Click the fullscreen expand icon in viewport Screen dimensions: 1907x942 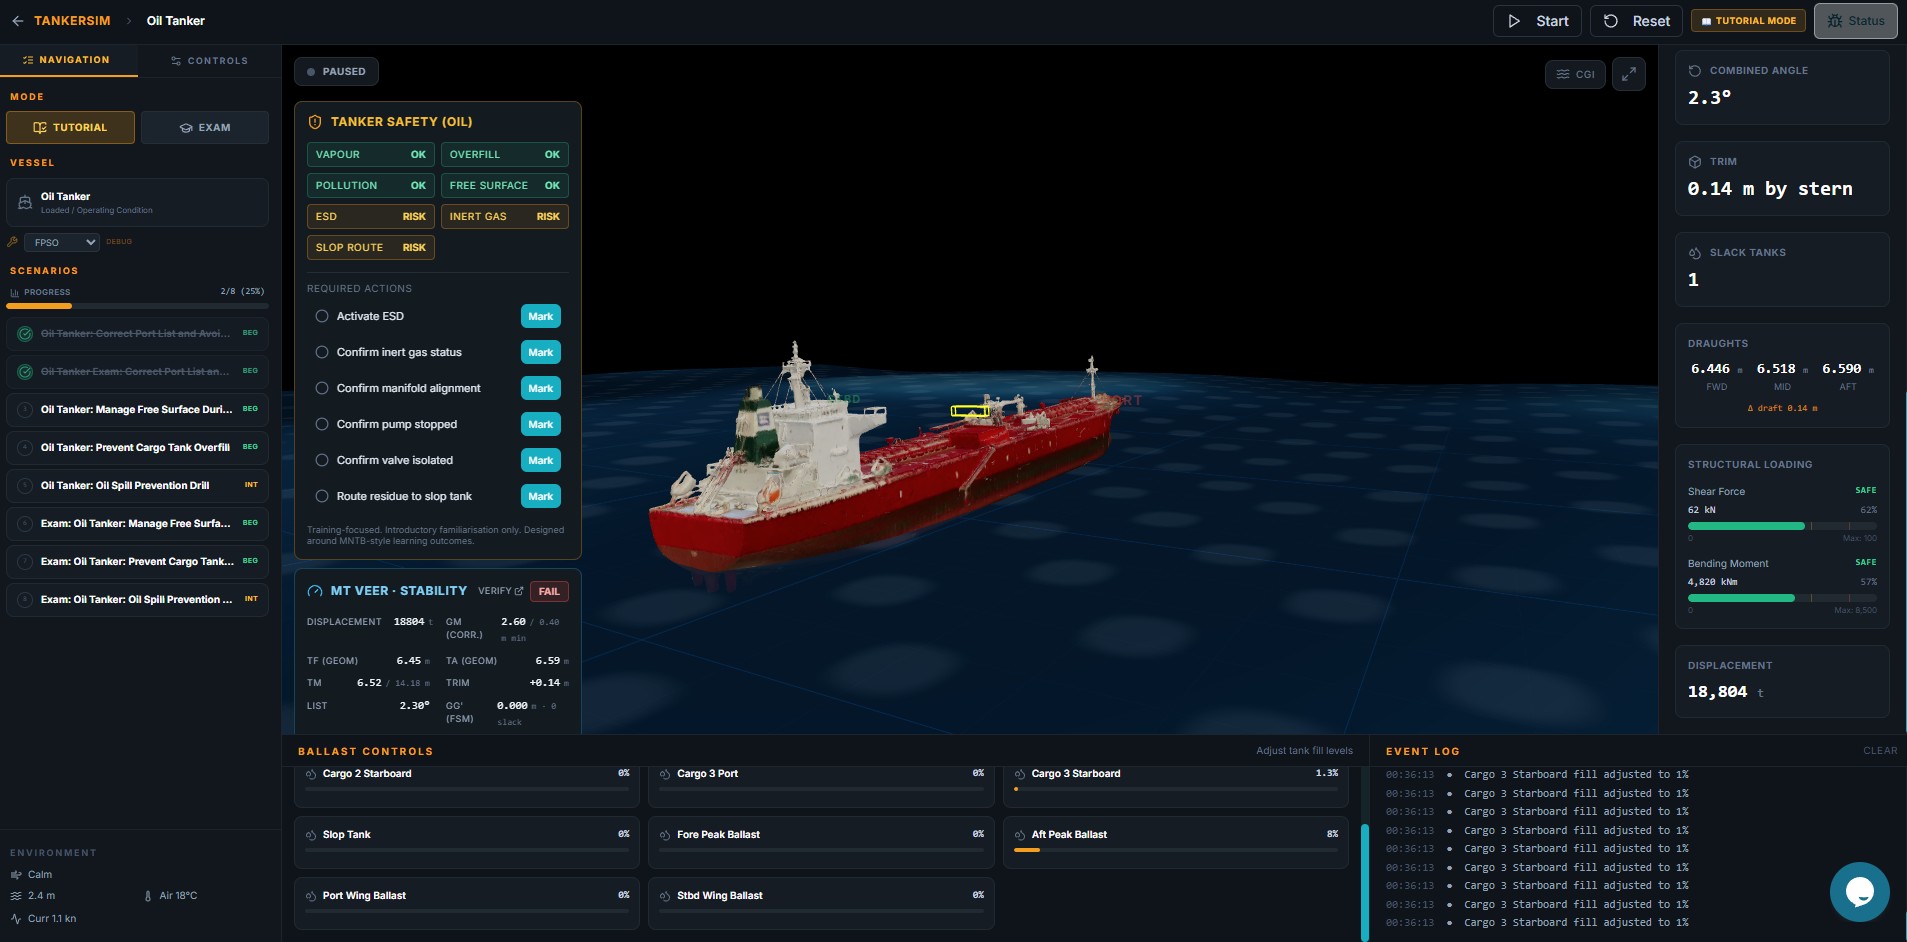[x=1628, y=74]
